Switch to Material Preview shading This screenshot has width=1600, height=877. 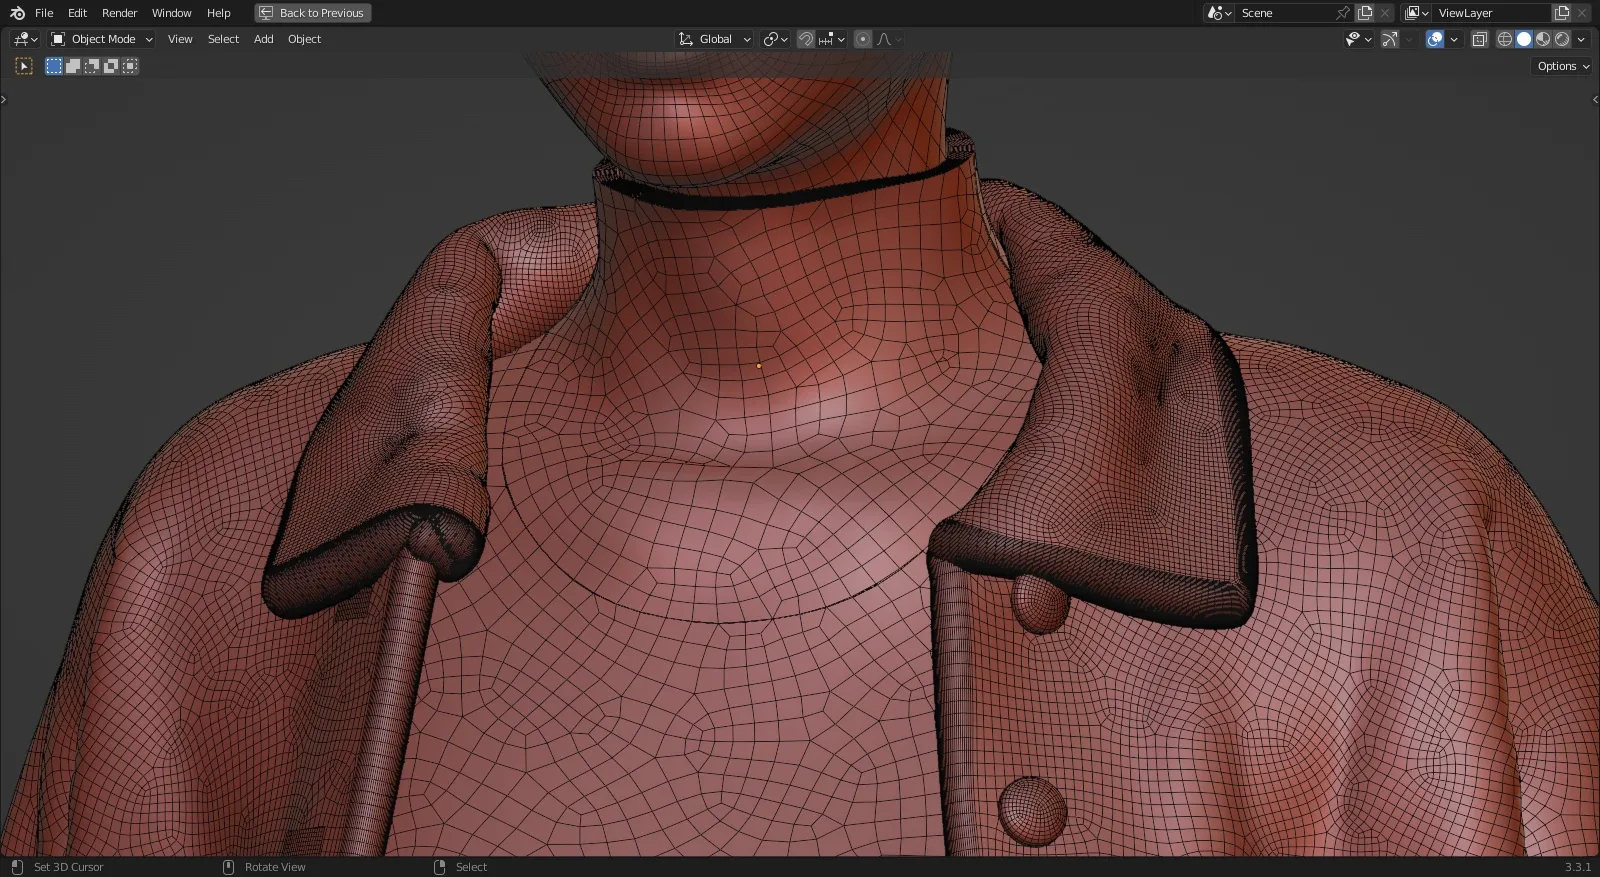click(1543, 39)
